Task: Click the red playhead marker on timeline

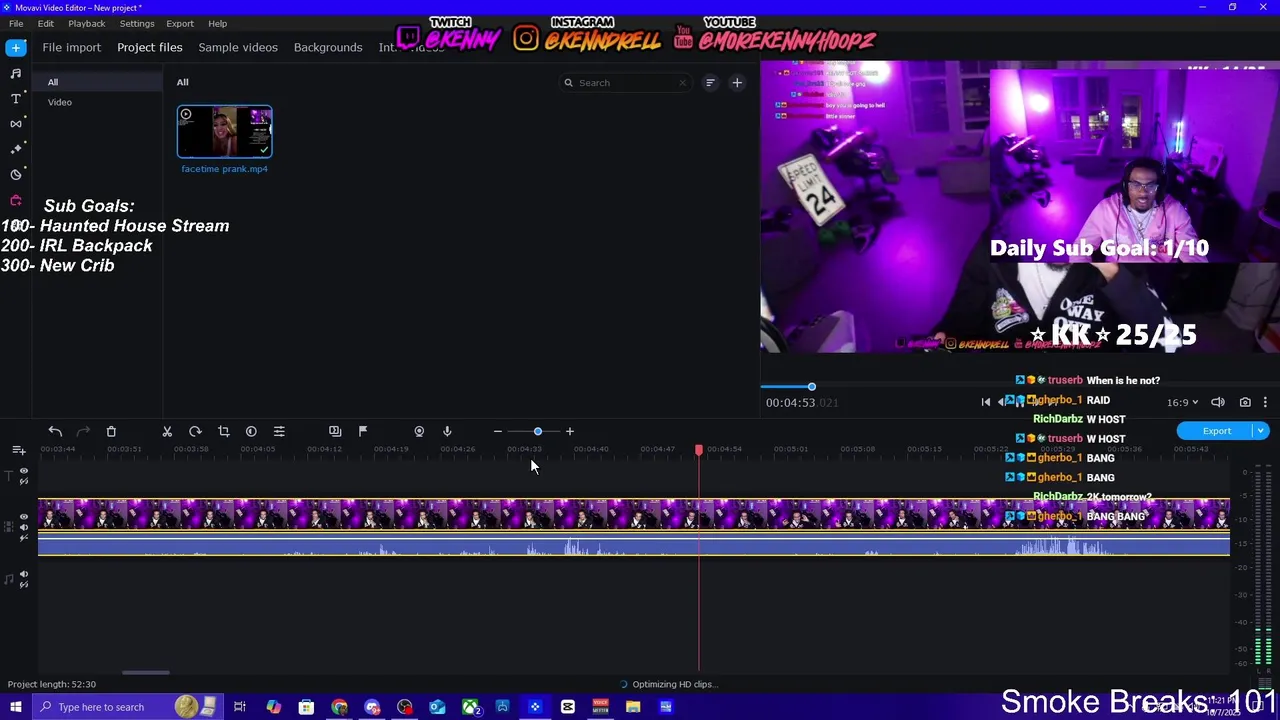Action: [x=699, y=451]
